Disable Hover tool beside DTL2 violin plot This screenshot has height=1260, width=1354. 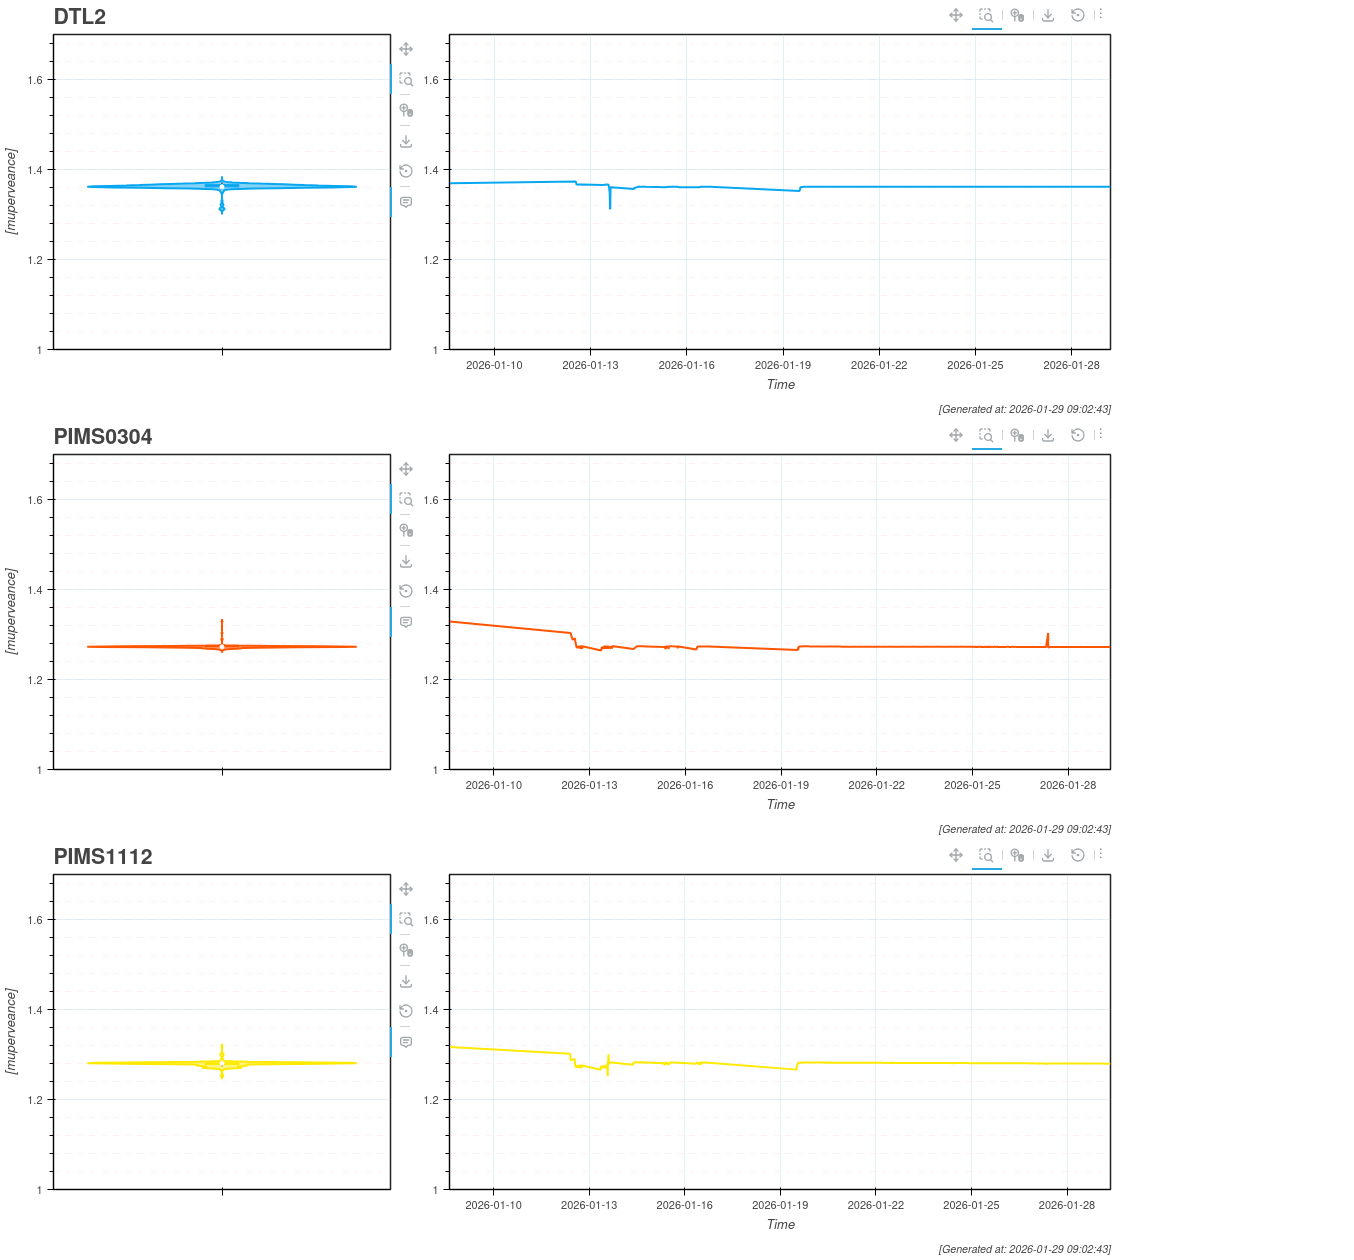(x=406, y=202)
